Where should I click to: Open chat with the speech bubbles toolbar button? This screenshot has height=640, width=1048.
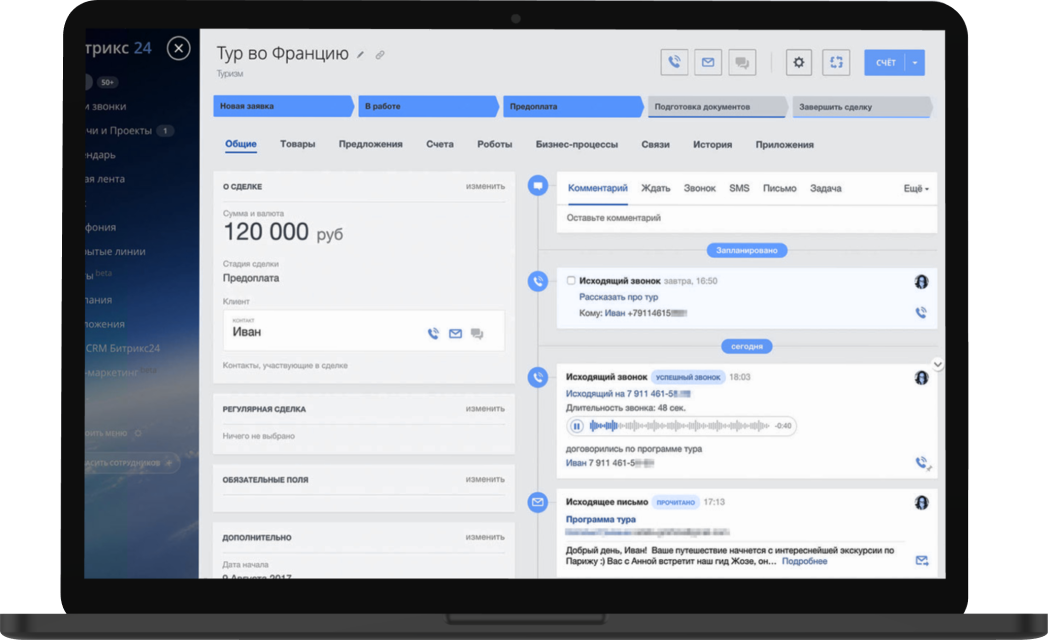tap(742, 62)
